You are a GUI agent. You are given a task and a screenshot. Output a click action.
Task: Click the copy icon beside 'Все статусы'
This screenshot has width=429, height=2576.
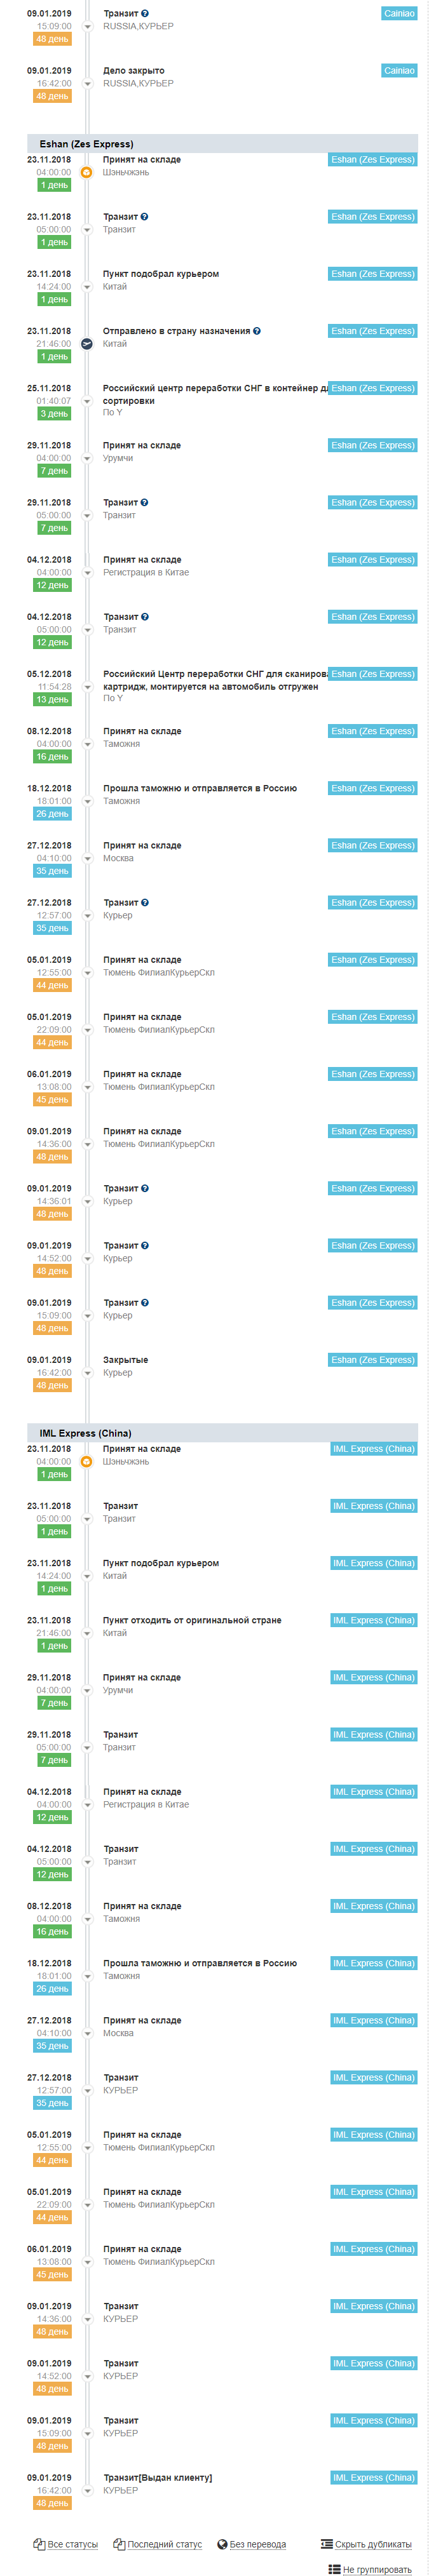pyautogui.click(x=39, y=2543)
